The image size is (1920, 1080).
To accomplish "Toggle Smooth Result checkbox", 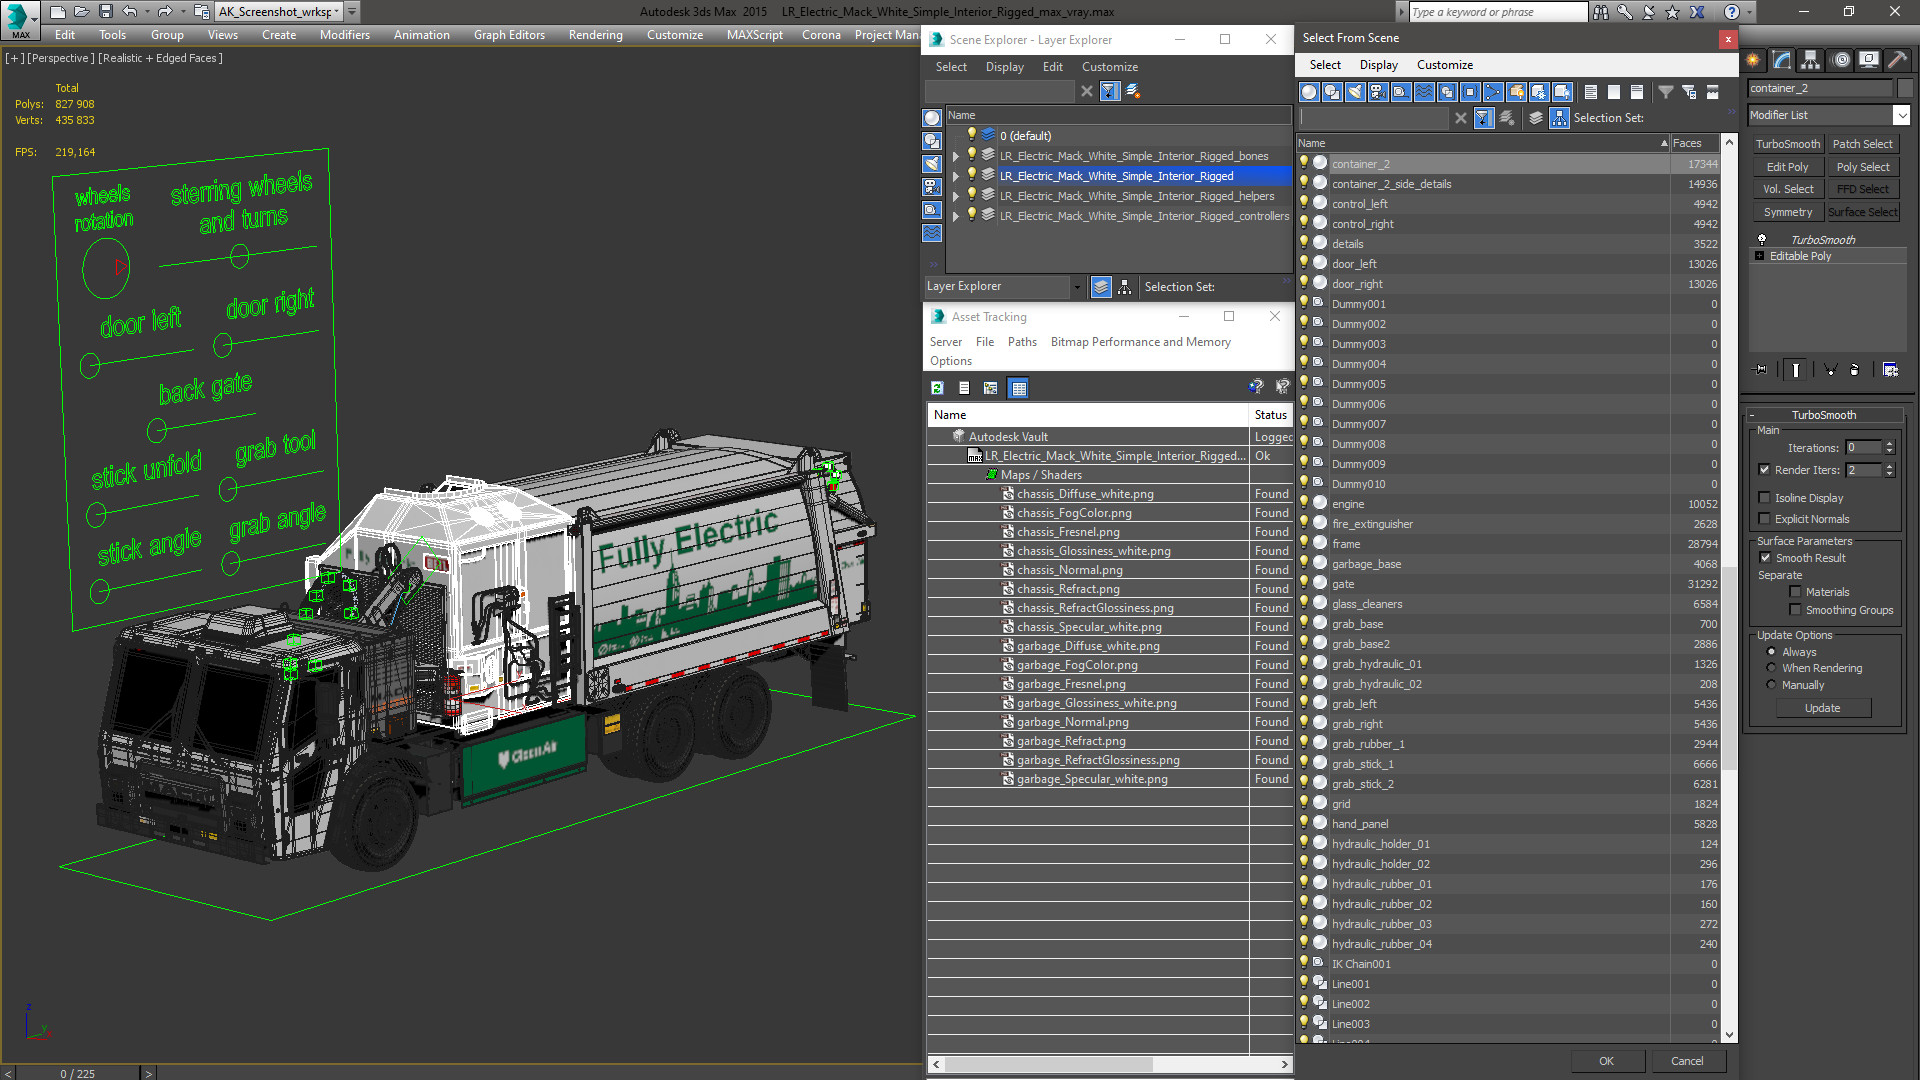I will [x=1764, y=557].
